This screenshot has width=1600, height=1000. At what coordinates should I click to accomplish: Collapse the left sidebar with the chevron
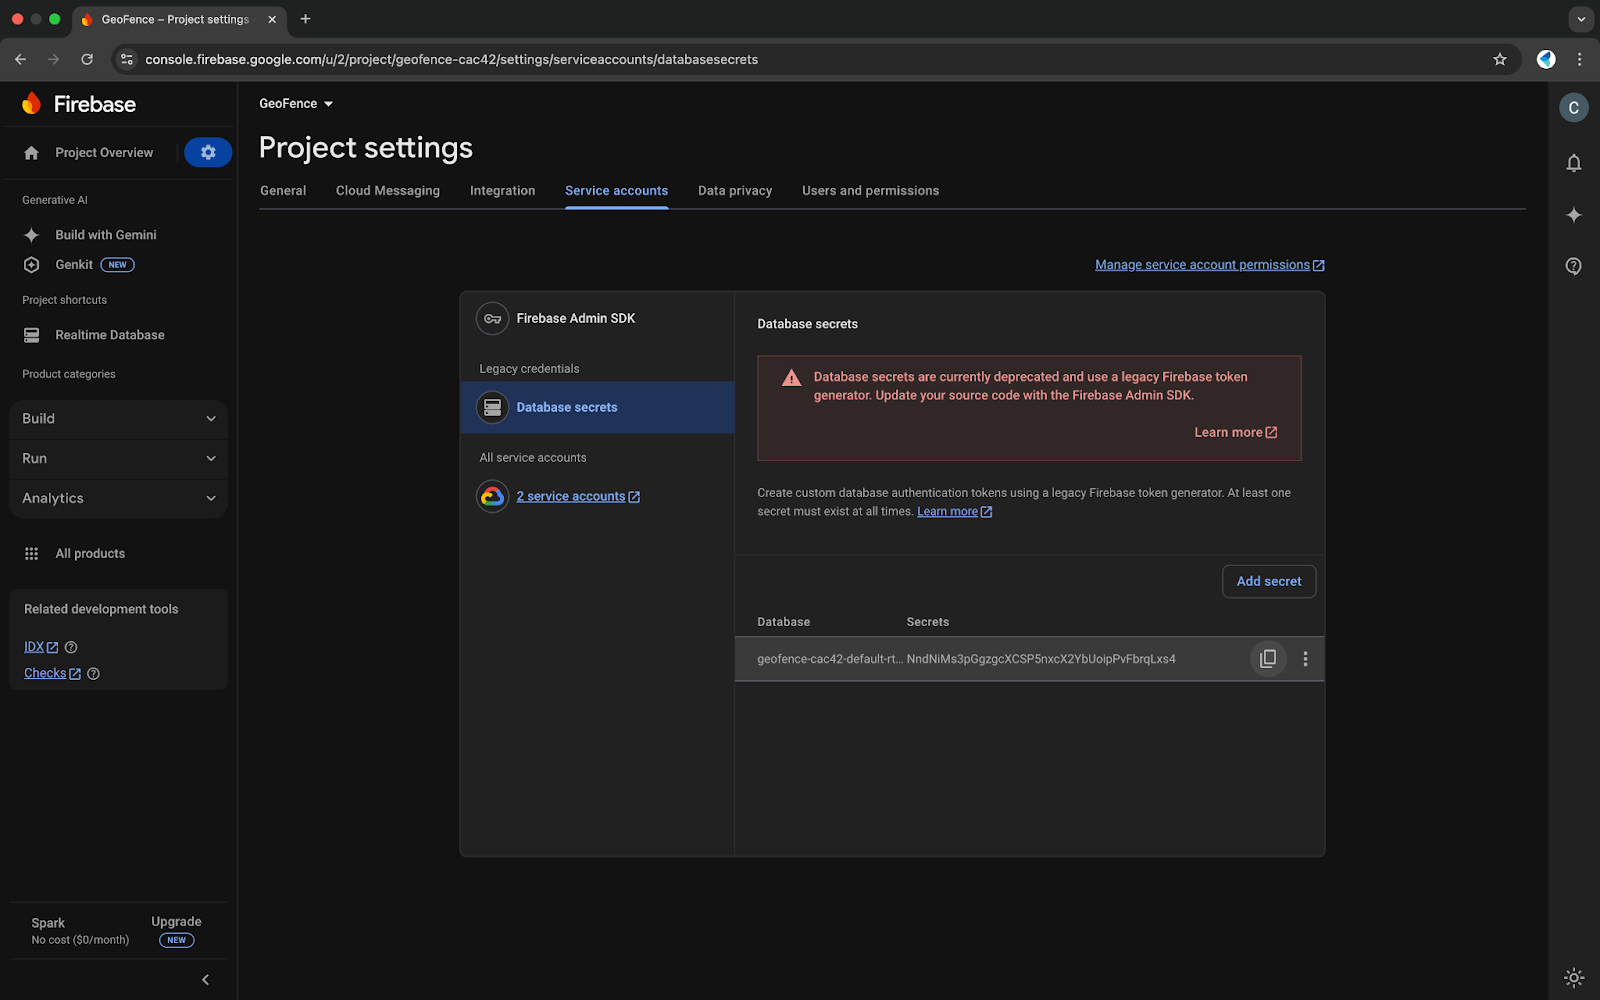click(x=206, y=980)
